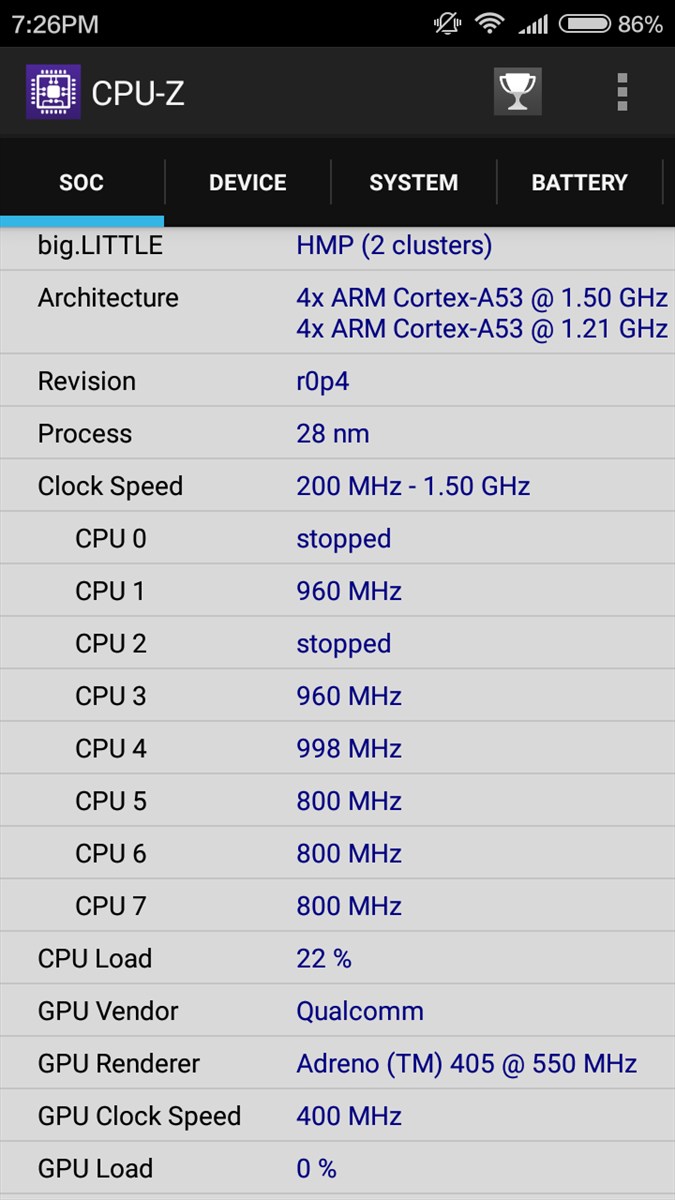
Task: Tap the big.LITTLE HMP row
Action: coord(337,246)
